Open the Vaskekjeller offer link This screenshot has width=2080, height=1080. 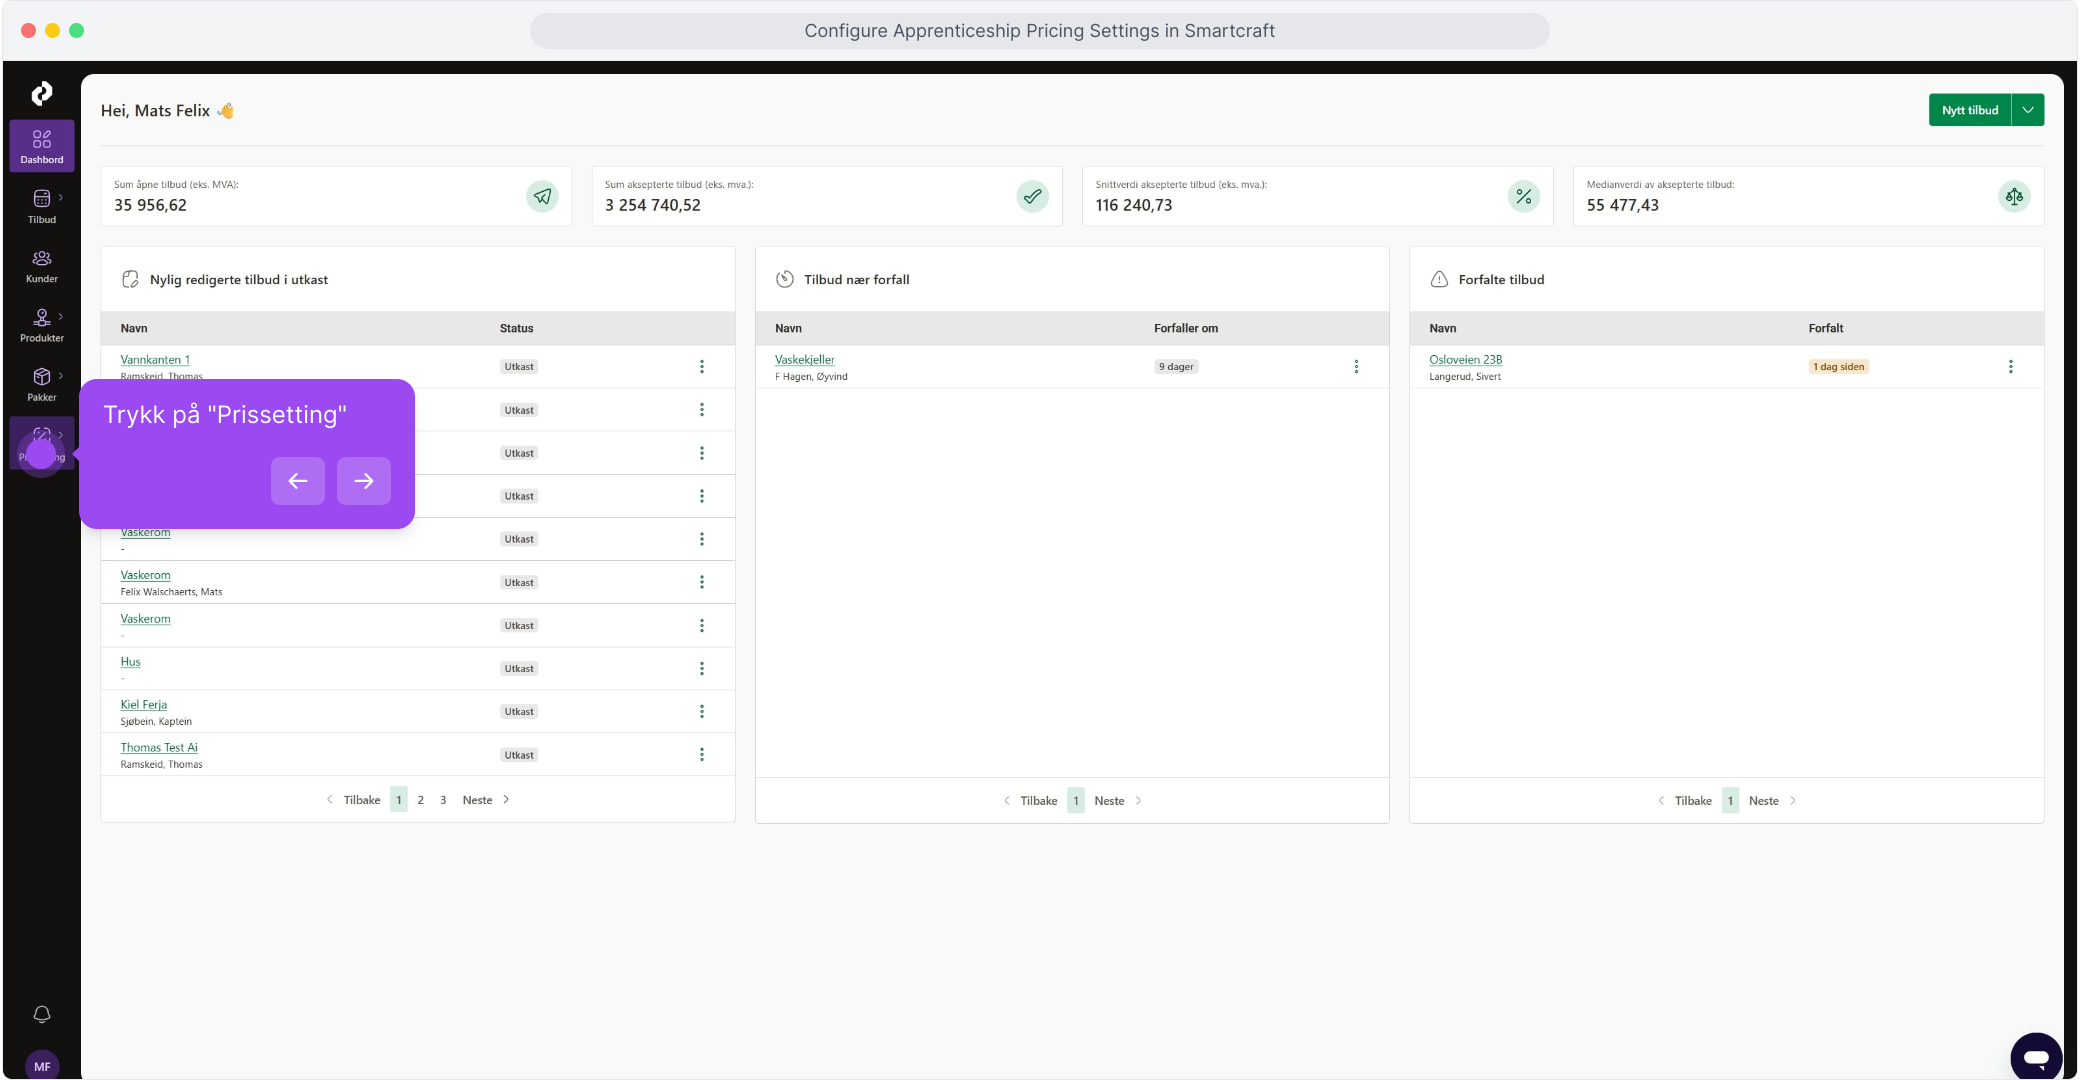[x=804, y=360]
